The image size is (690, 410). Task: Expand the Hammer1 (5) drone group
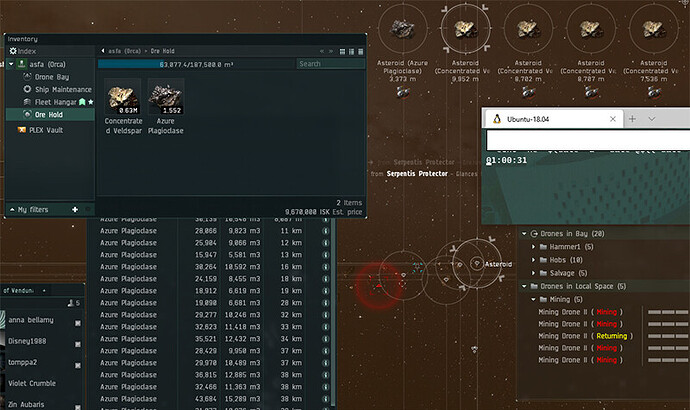(533, 247)
